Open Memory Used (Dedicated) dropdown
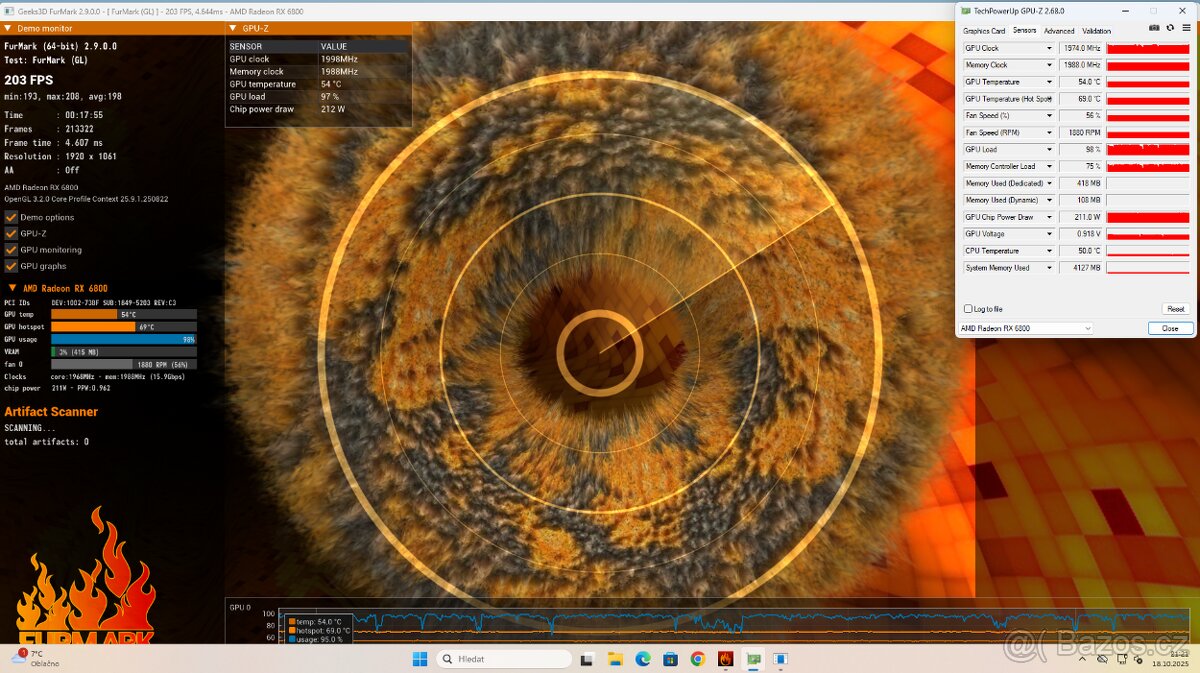Image resolution: width=1200 pixels, height=673 pixels. pos(1049,184)
